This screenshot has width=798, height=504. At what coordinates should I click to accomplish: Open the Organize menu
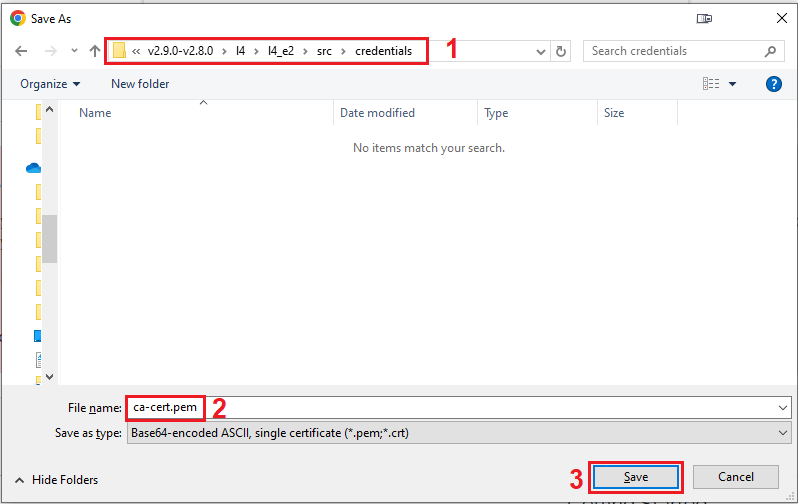[x=50, y=84]
